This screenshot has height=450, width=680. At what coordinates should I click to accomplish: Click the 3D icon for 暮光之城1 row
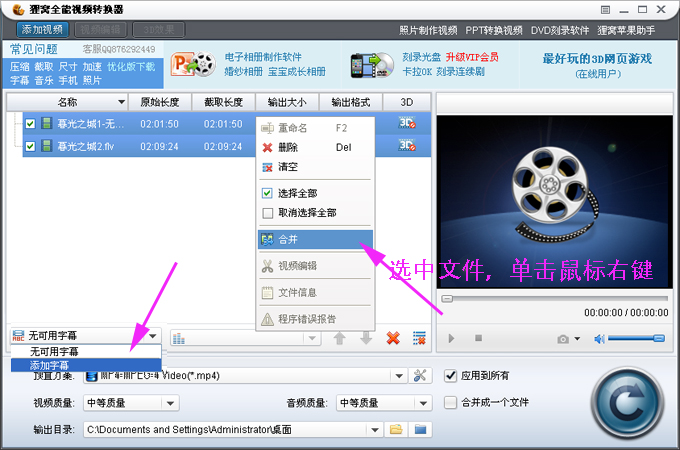pyautogui.click(x=407, y=123)
